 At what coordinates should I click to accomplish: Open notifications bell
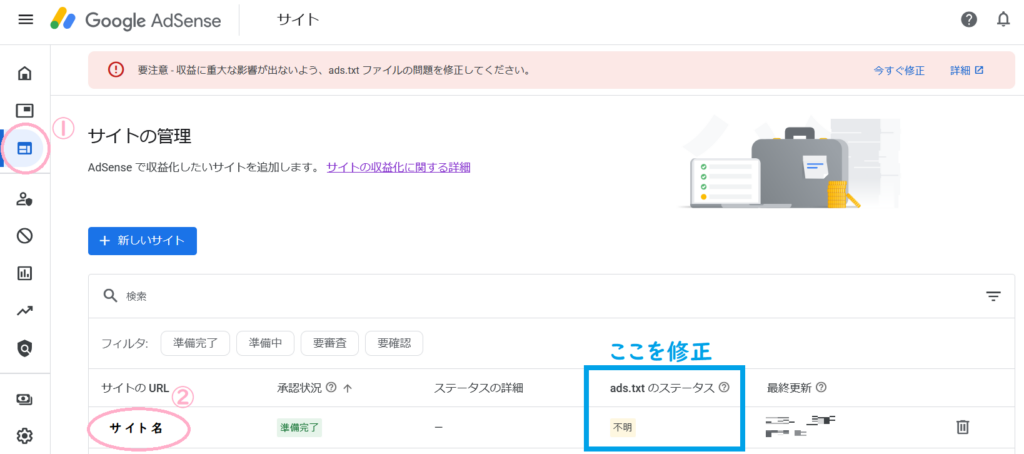pos(1003,20)
